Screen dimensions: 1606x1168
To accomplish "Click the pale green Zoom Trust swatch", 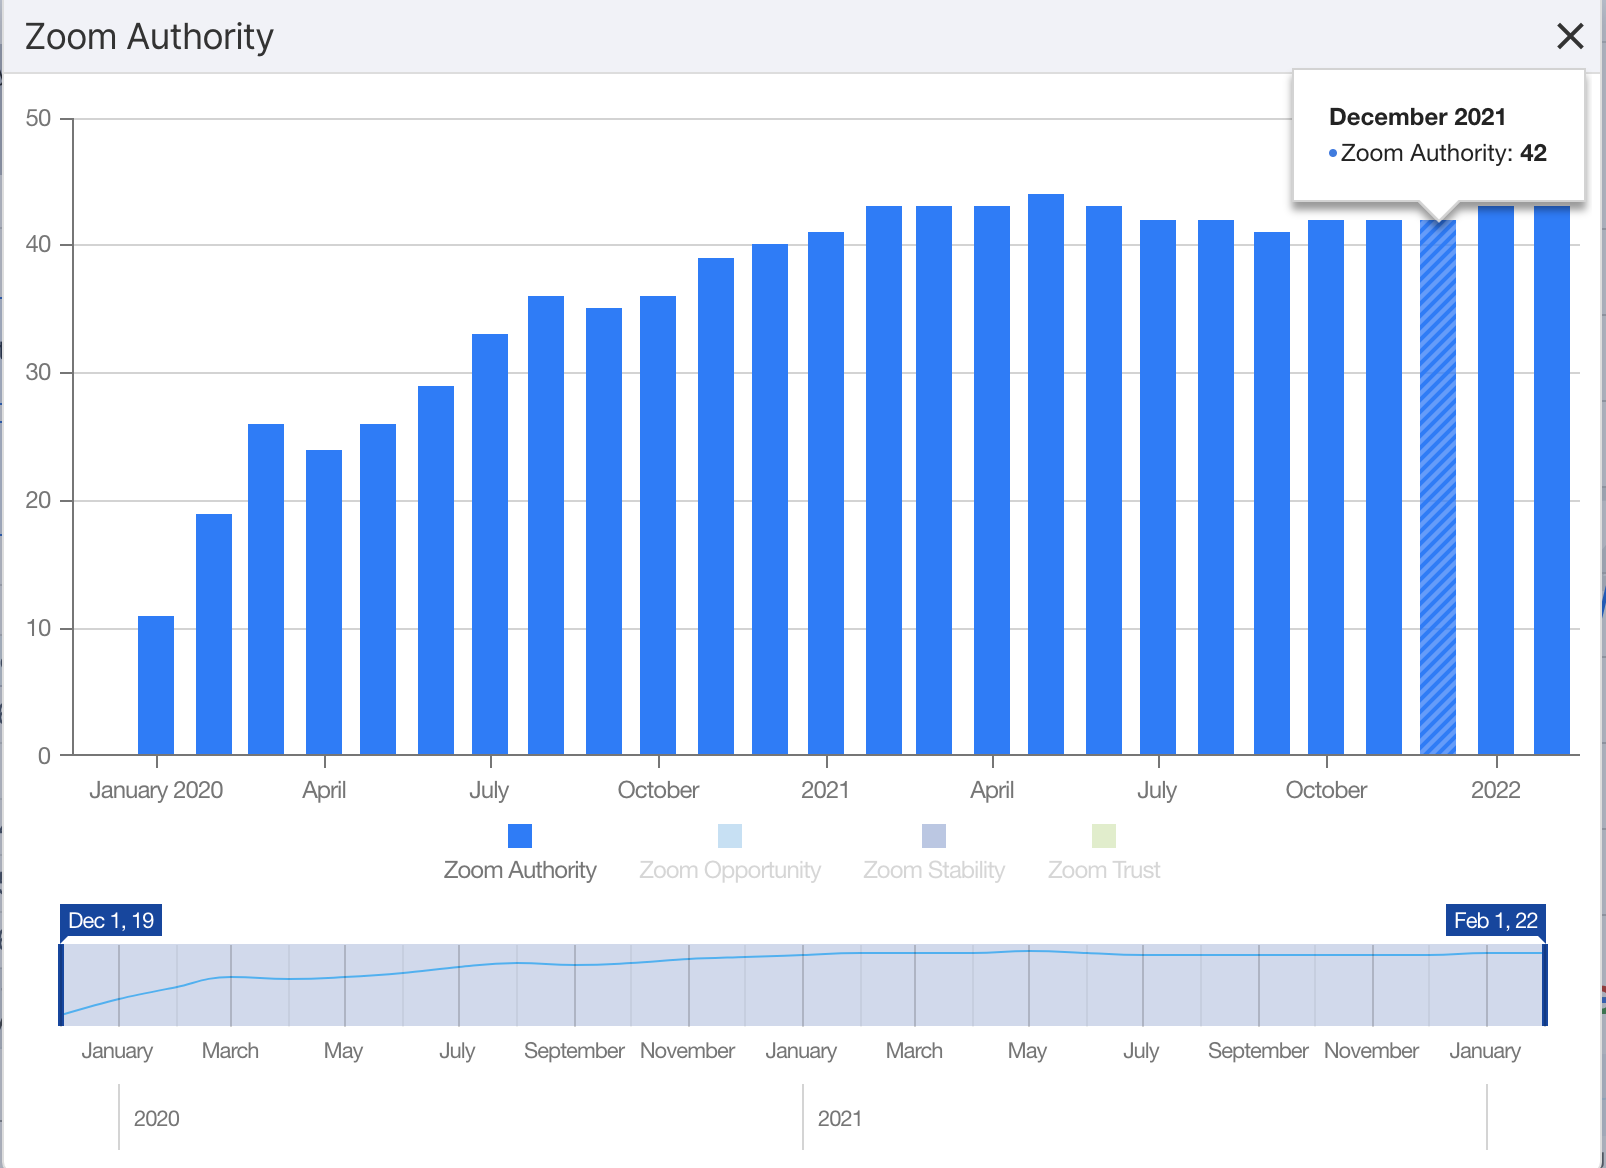I will click(x=1104, y=836).
